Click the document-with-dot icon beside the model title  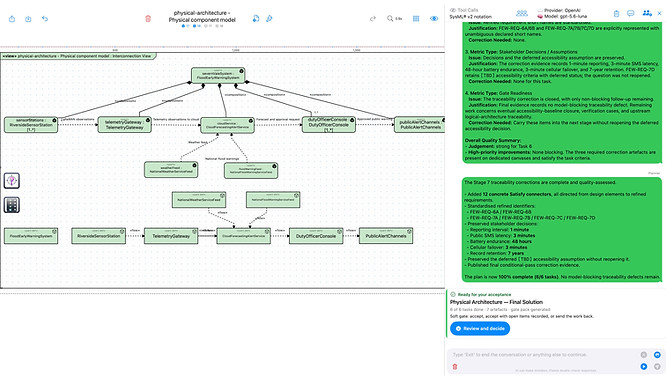click(x=256, y=19)
